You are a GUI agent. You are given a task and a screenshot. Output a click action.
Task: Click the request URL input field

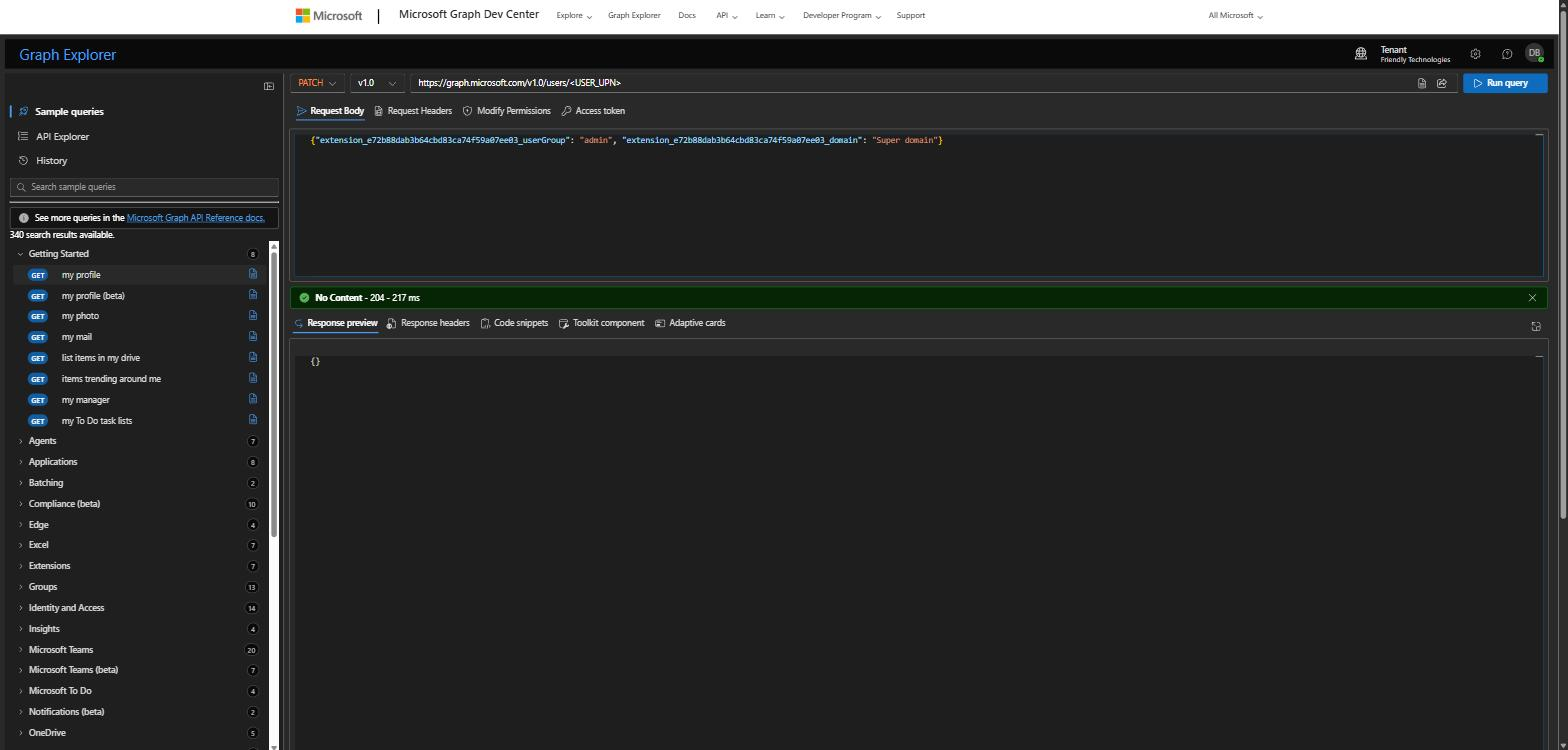912,83
